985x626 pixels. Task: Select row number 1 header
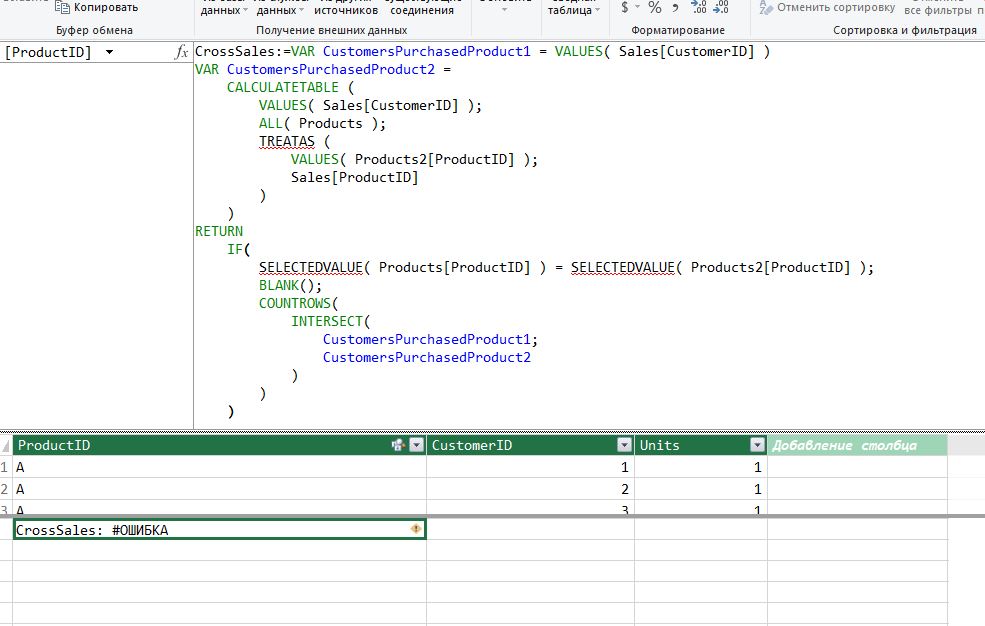(5, 467)
